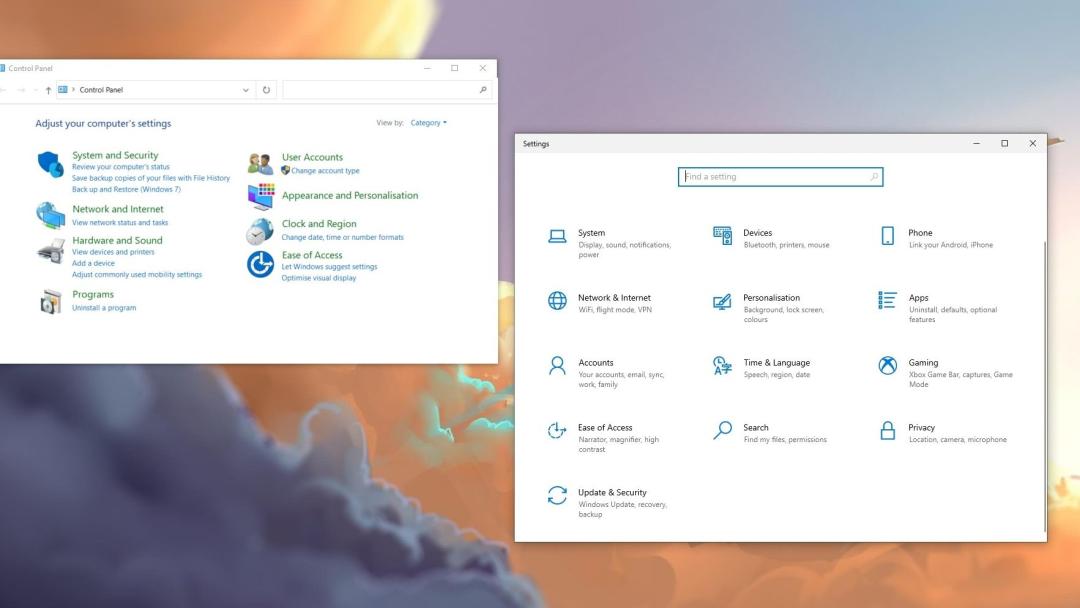Open Search magnifier icon in Settings

point(723,430)
